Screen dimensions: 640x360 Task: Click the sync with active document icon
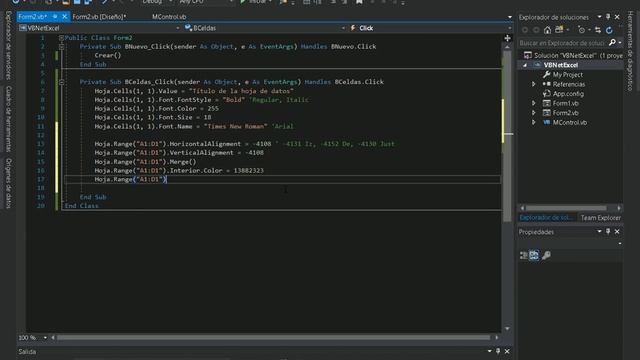coord(598,30)
